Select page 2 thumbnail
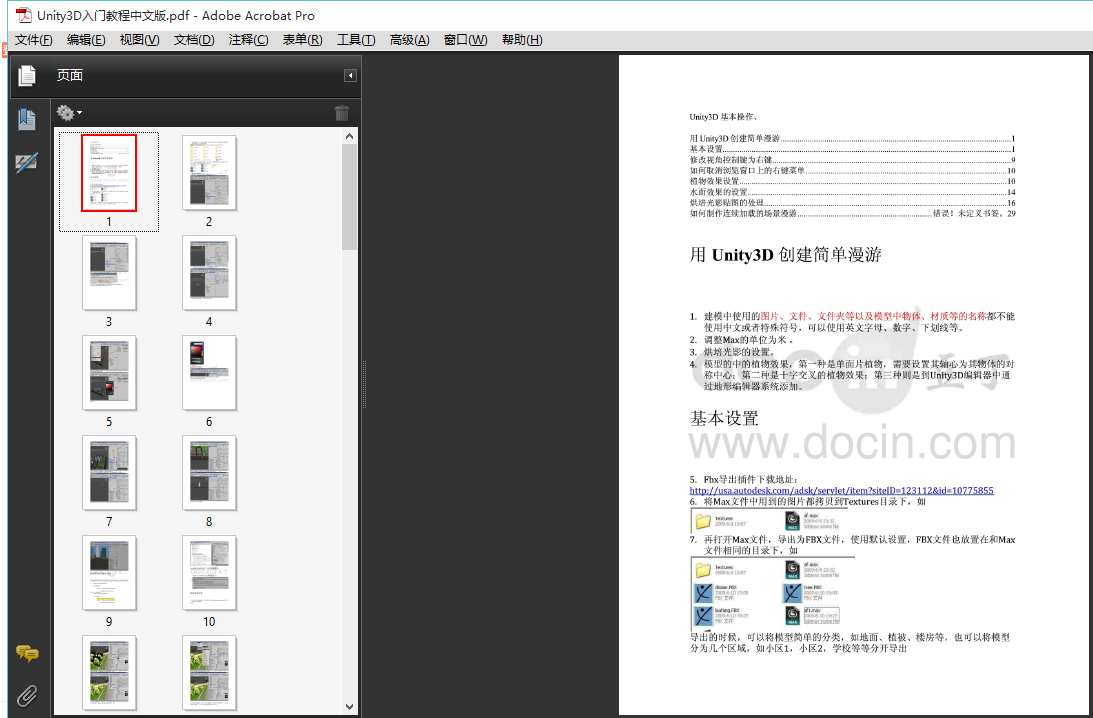The image size is (1093, 718). click(209, 174)
